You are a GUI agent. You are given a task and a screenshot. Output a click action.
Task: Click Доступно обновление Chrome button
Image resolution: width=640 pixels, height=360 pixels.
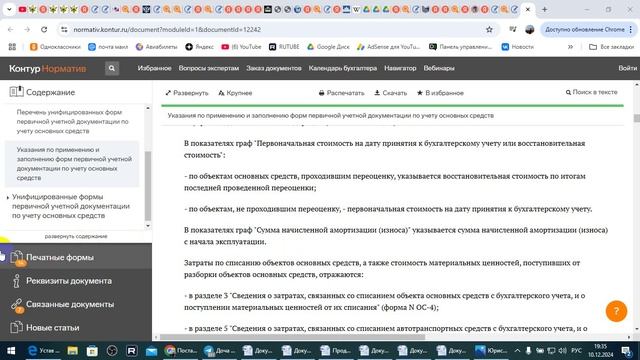click(x=588, y=29)
